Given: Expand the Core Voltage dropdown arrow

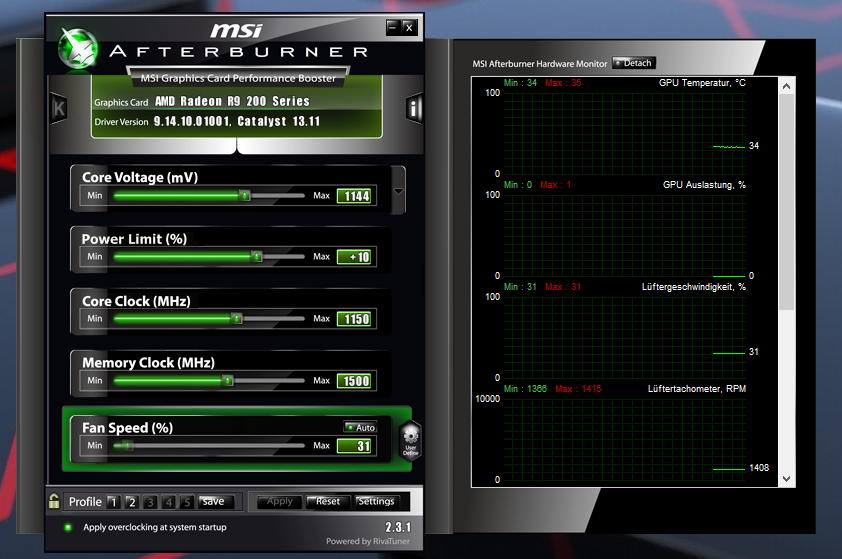Looking at the screenshot, I should coord(398,191).
